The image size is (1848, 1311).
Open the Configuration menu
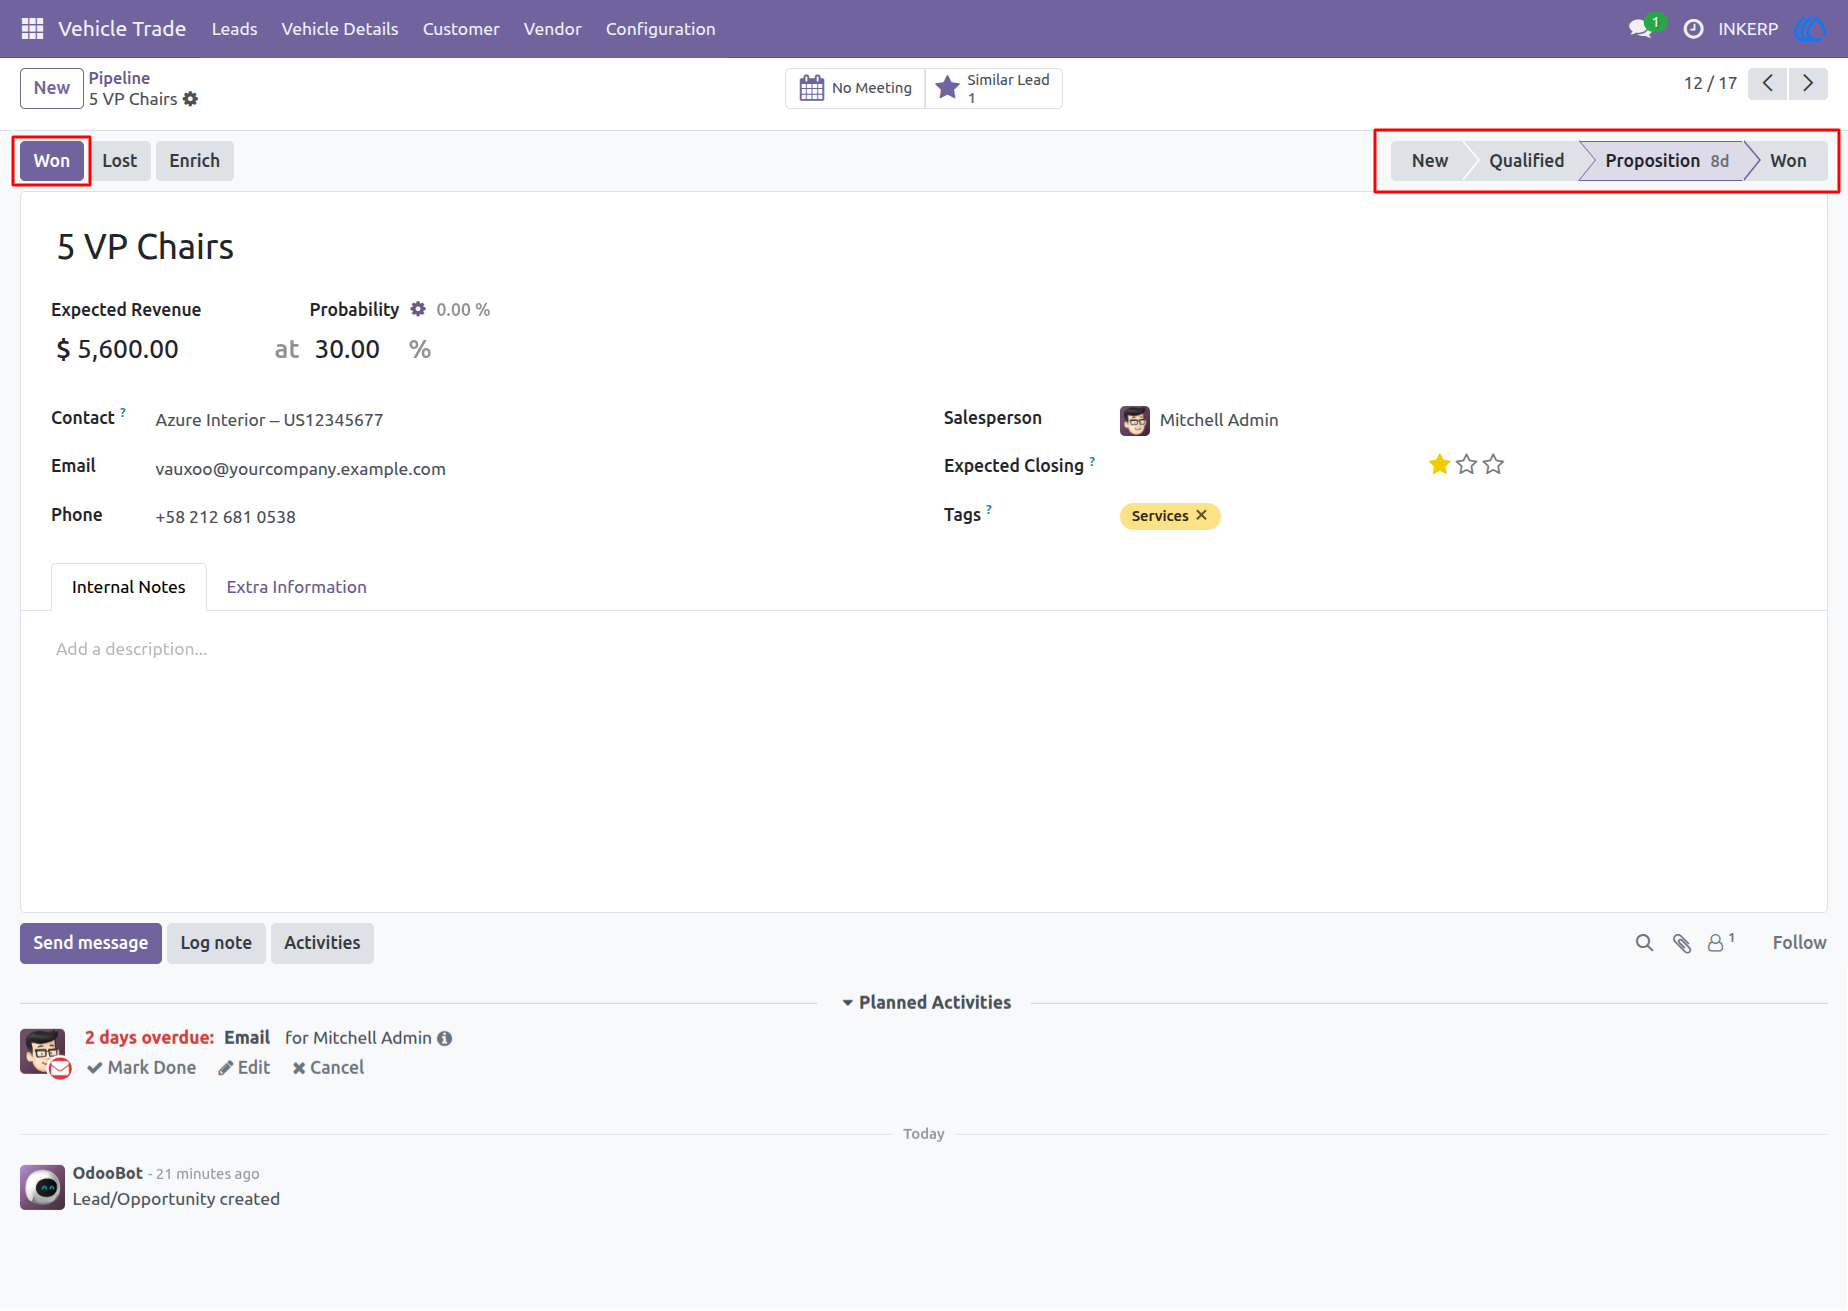(660, 29)
